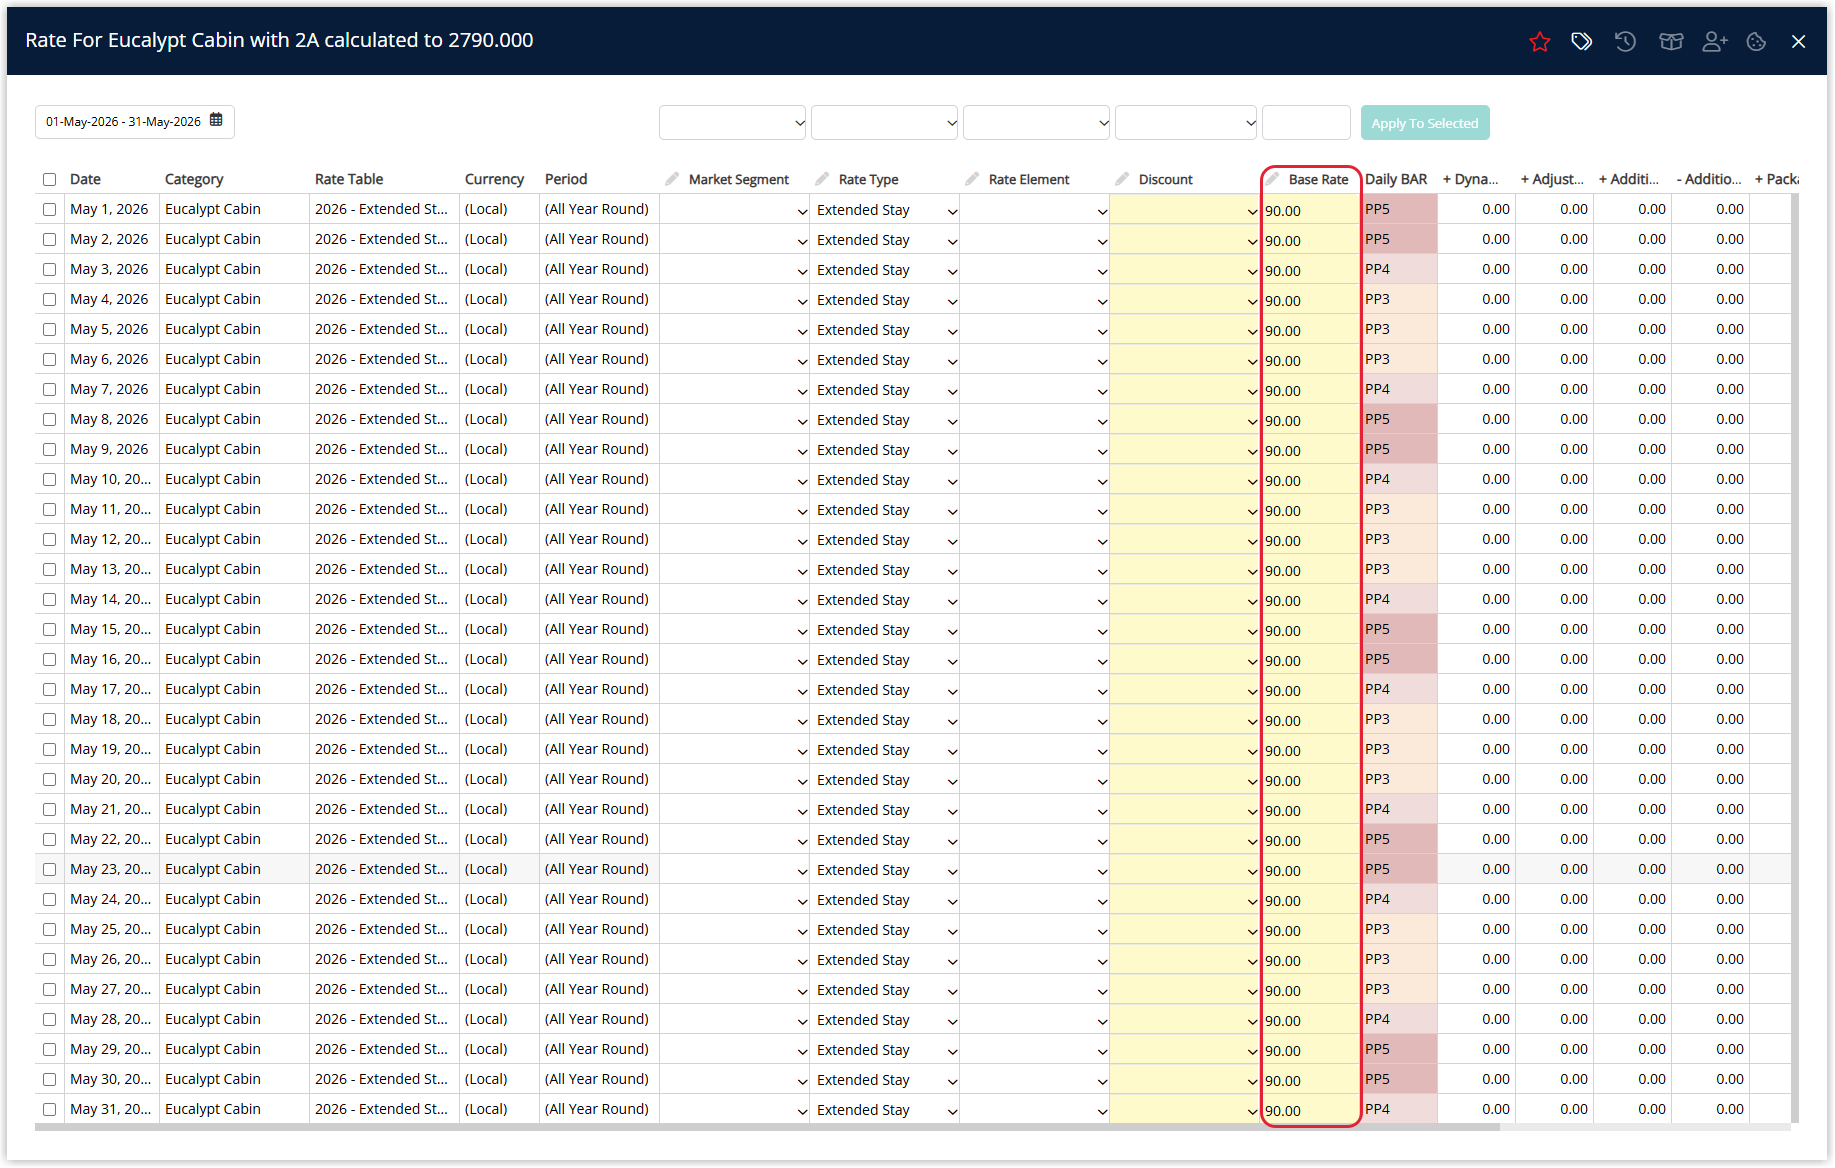
Task: Click the Currency column header
Action: 494,179
